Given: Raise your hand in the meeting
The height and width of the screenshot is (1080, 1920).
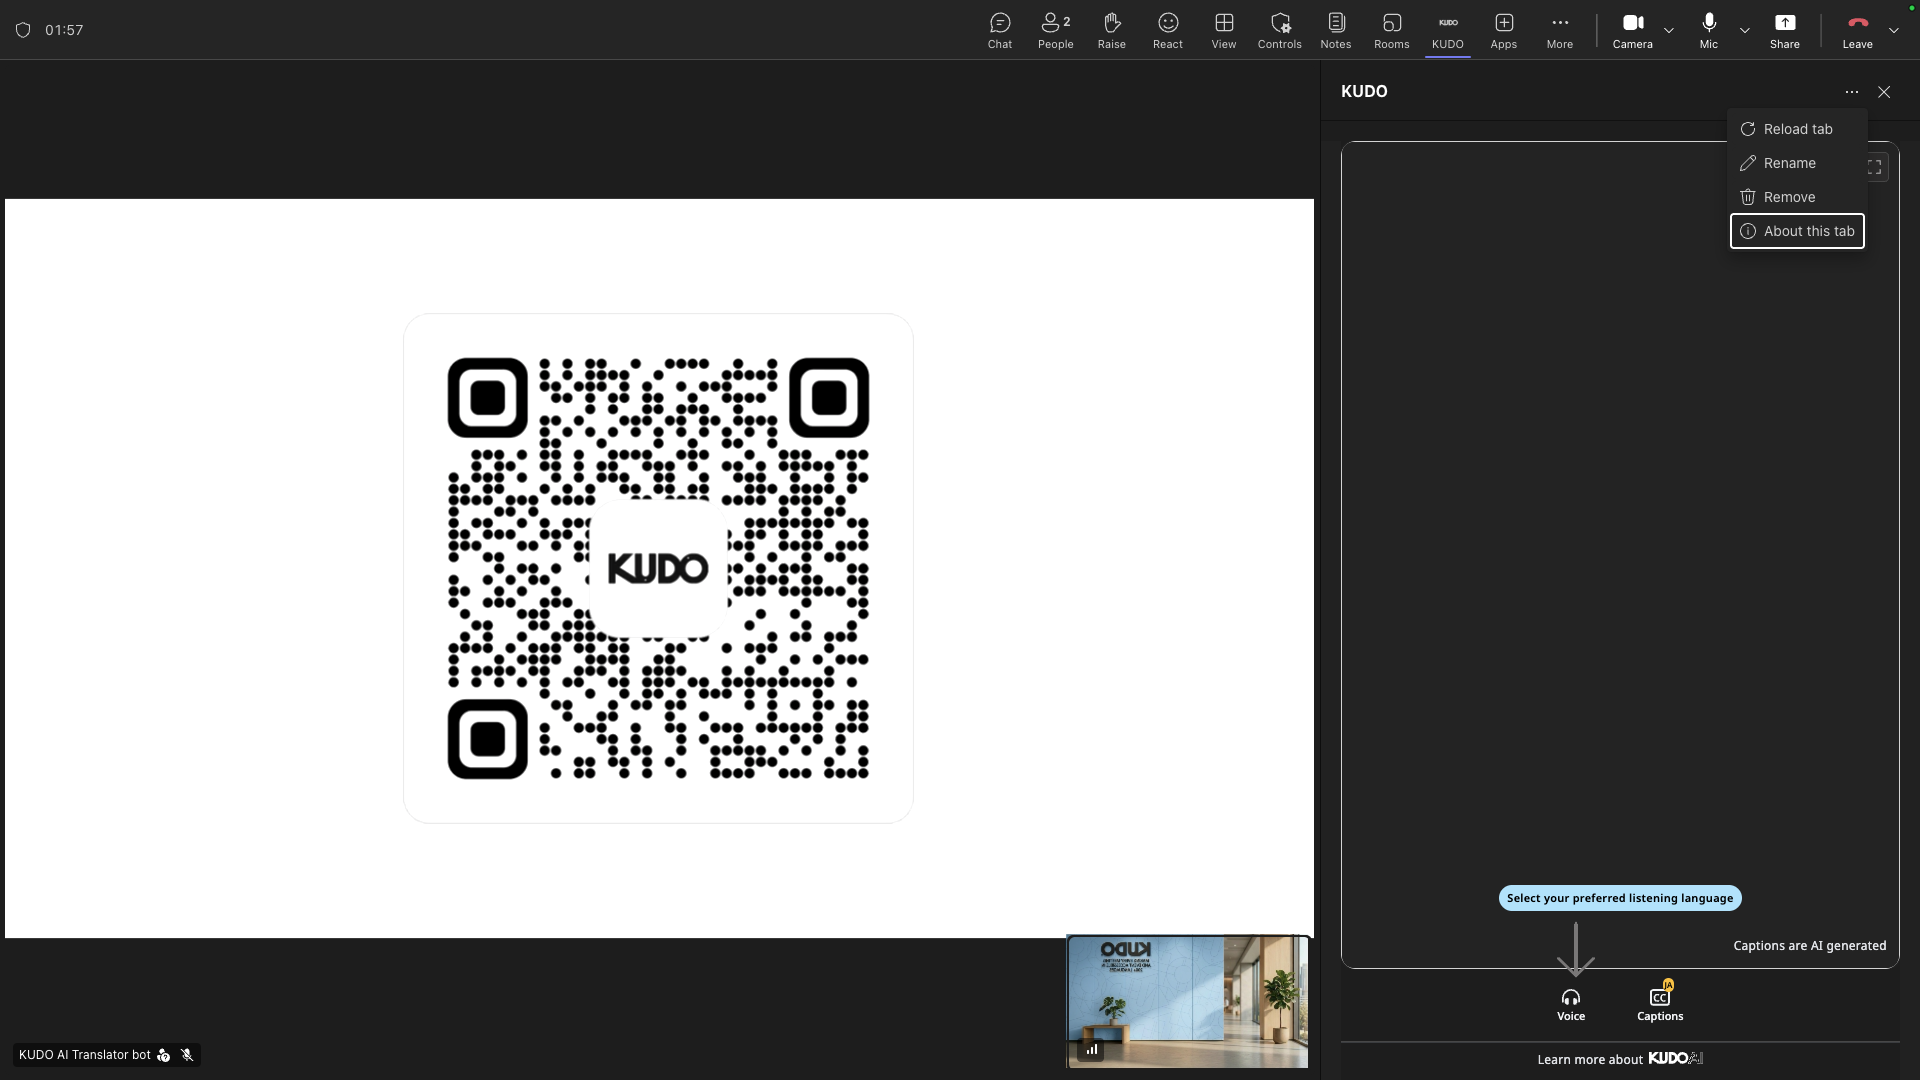Looking at the screenshot, I should (x=1111, y=30).
